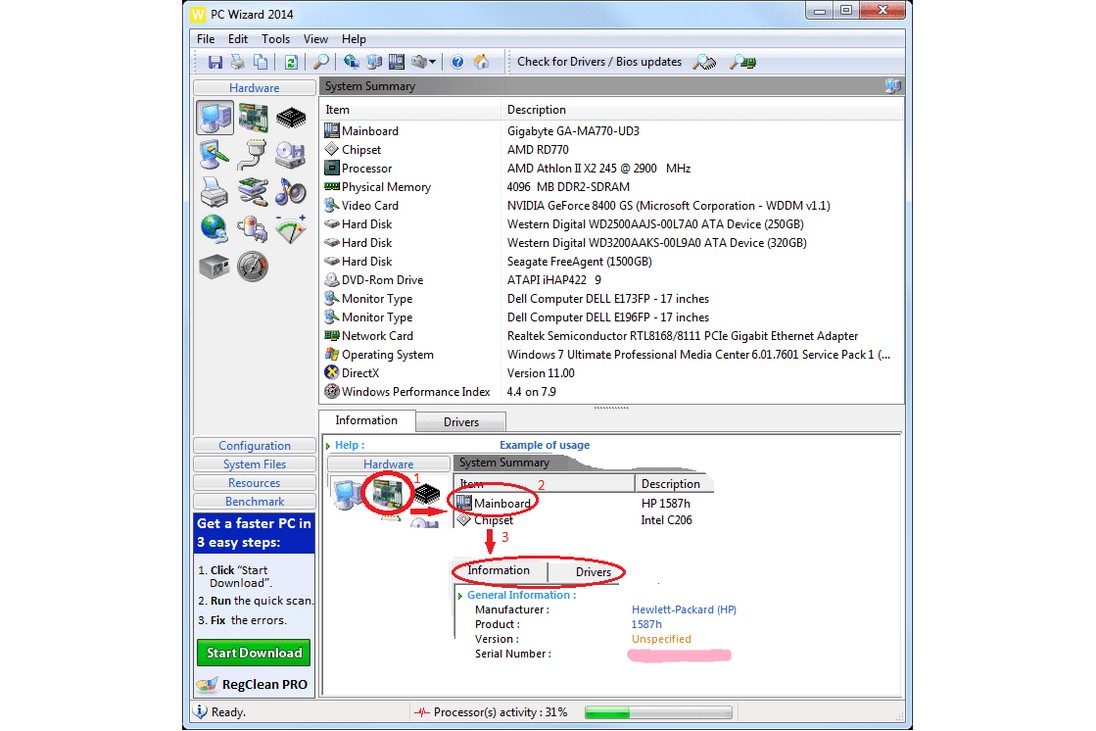Select the Operating System row

point(611,354)
